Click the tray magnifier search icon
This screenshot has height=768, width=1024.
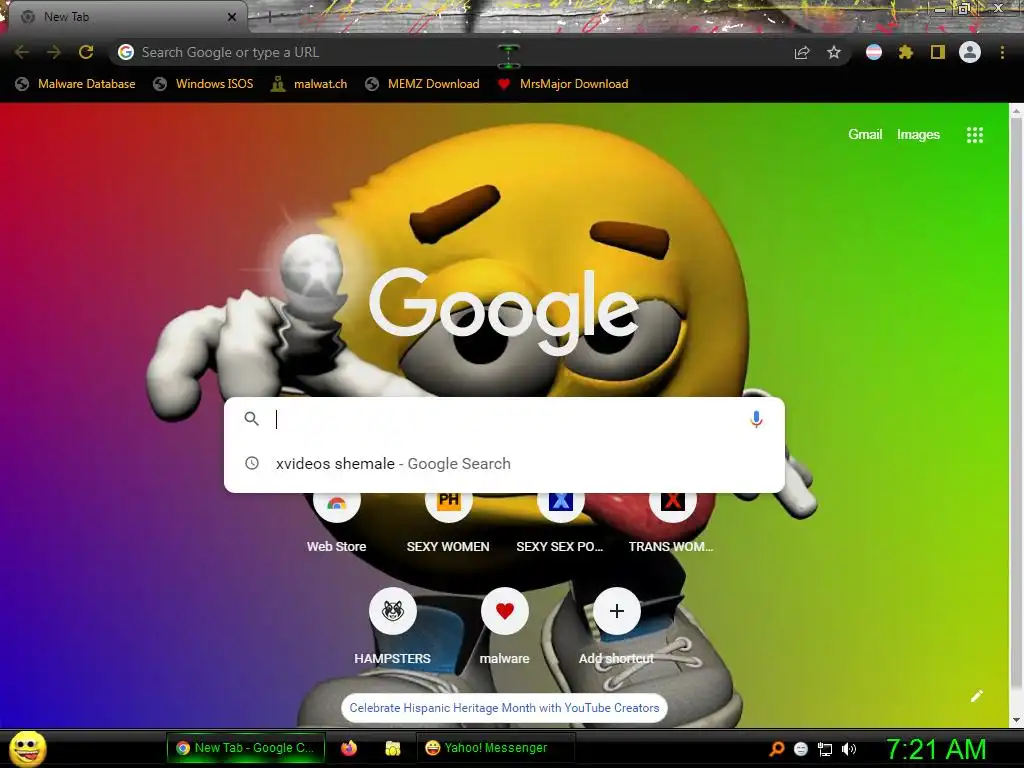pos(776,749)
